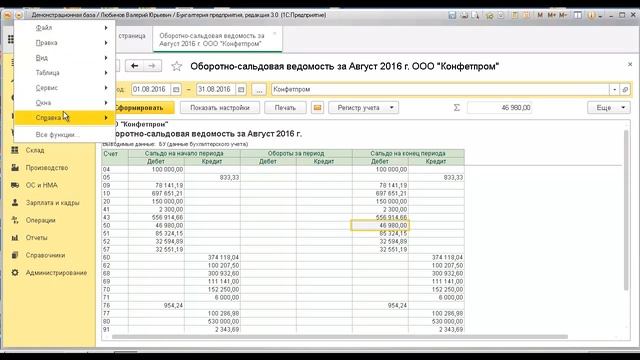The image size is (640, 360).
Task: Click the get link icon in the title bar
Action: [489, 16]
